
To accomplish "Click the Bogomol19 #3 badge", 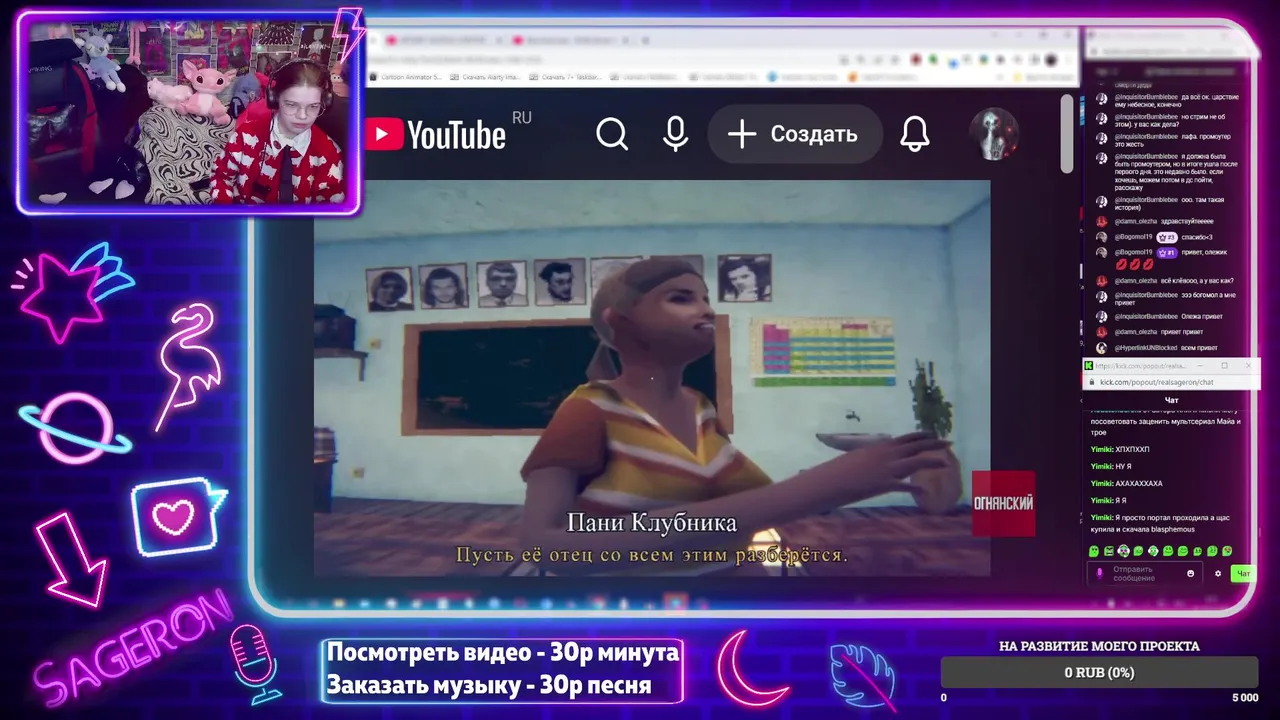I will (x=1166, y=237).
